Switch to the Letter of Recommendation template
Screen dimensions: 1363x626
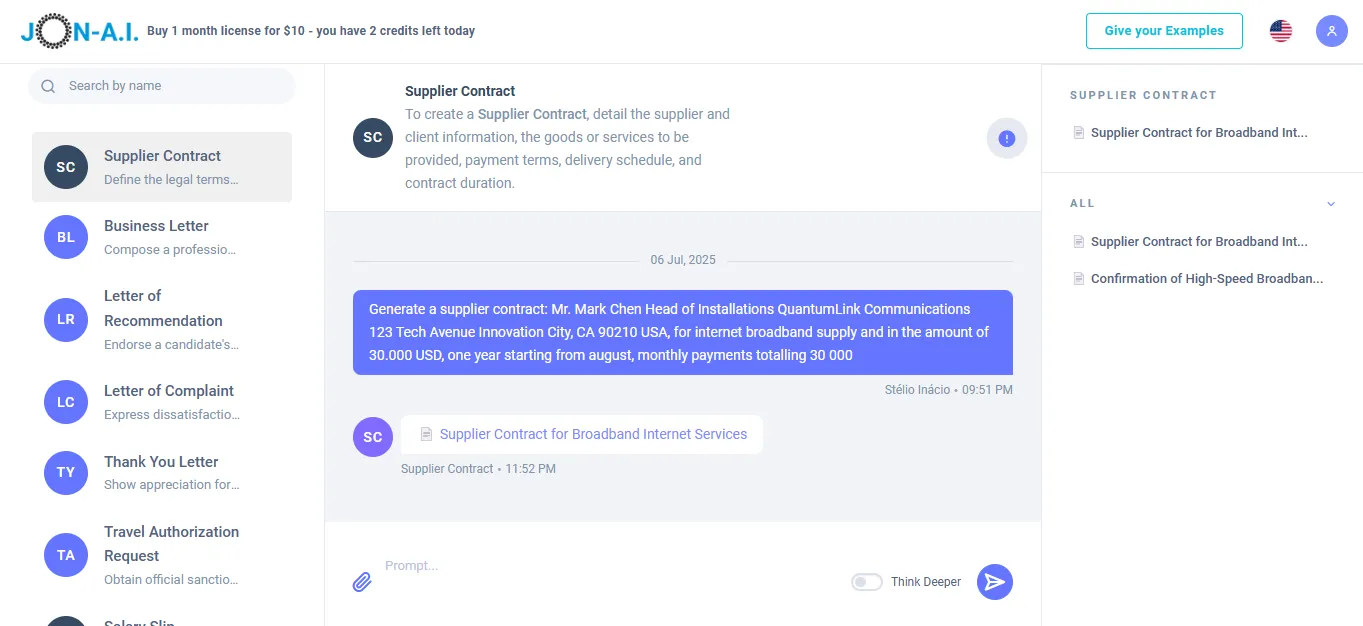tap(162, 308)
